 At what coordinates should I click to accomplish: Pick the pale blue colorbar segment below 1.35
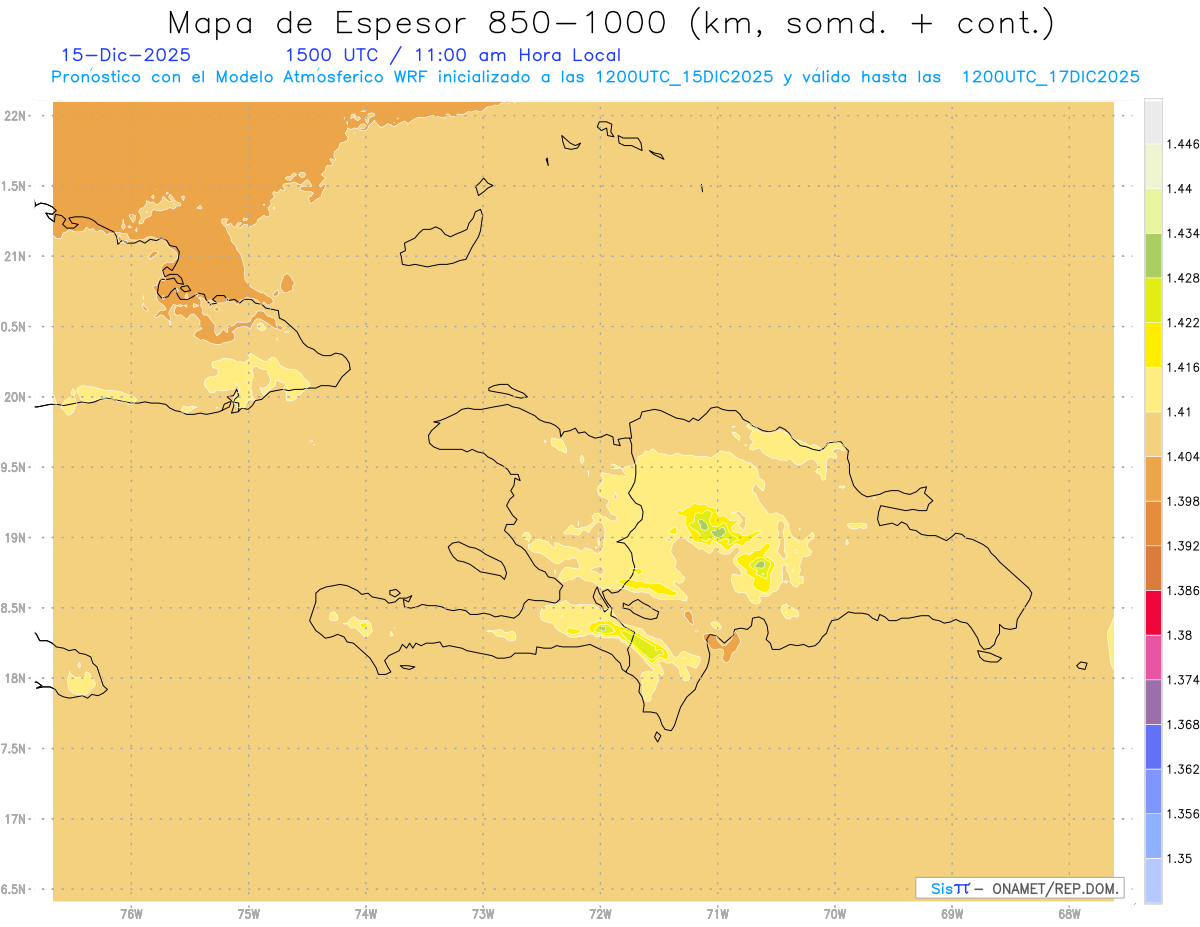(1153, 881)
